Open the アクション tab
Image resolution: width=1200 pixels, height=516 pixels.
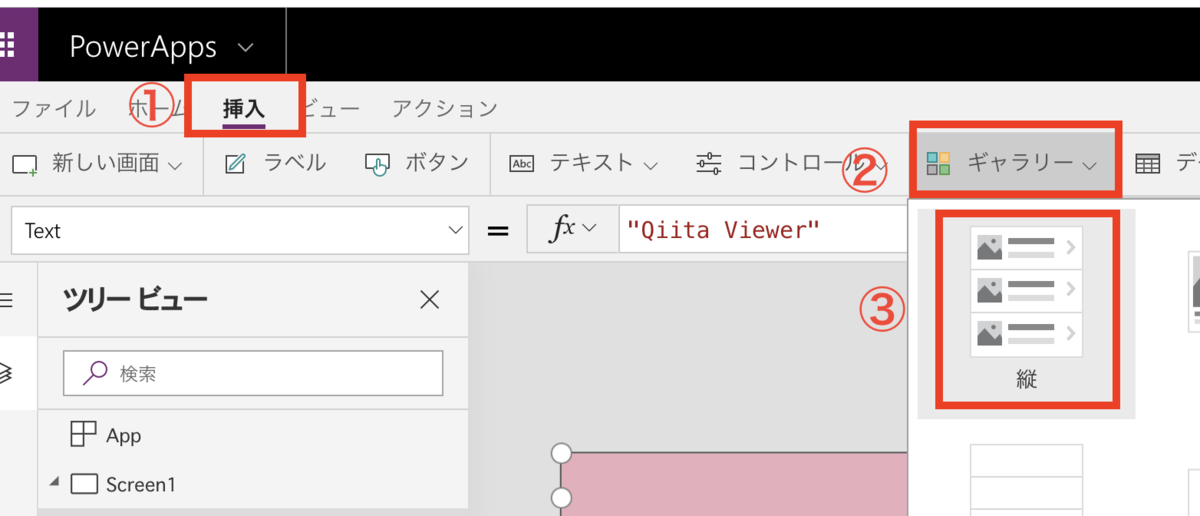pyautogui.click(x=445, y=108)
